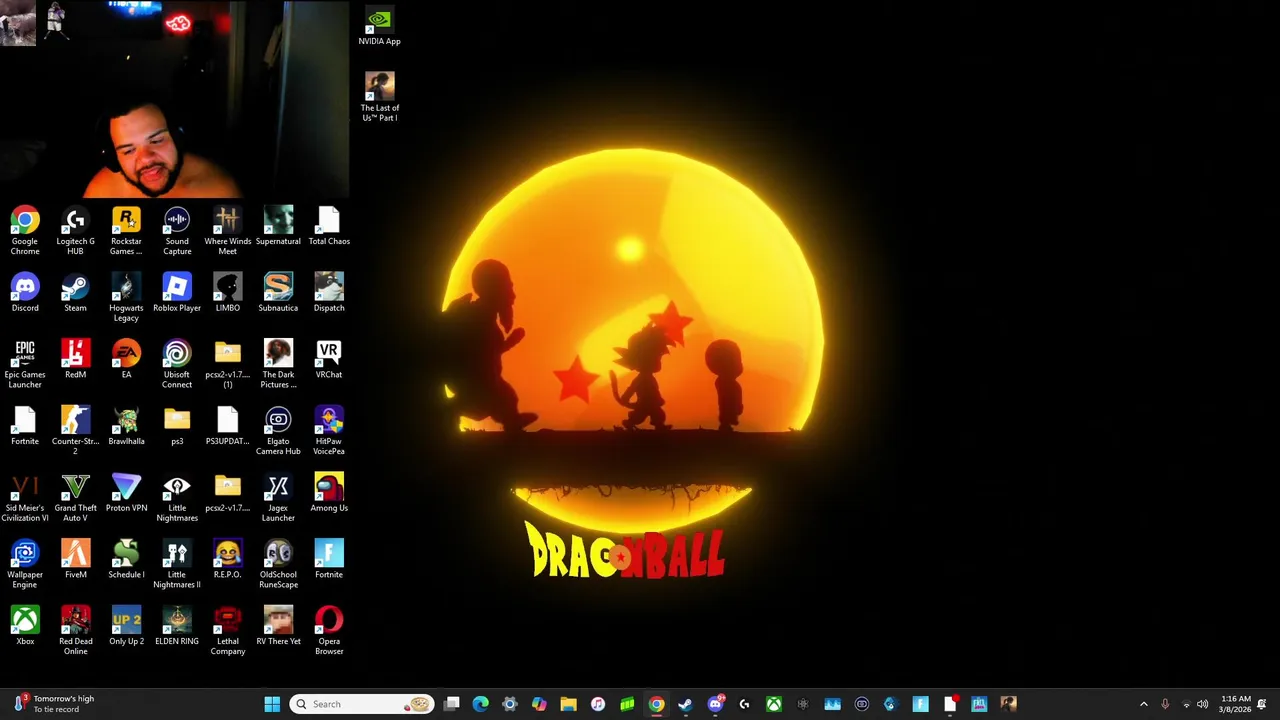The image size is (1280, 720).
Task: Select EA app desktop icon
Action: point(126,360)
